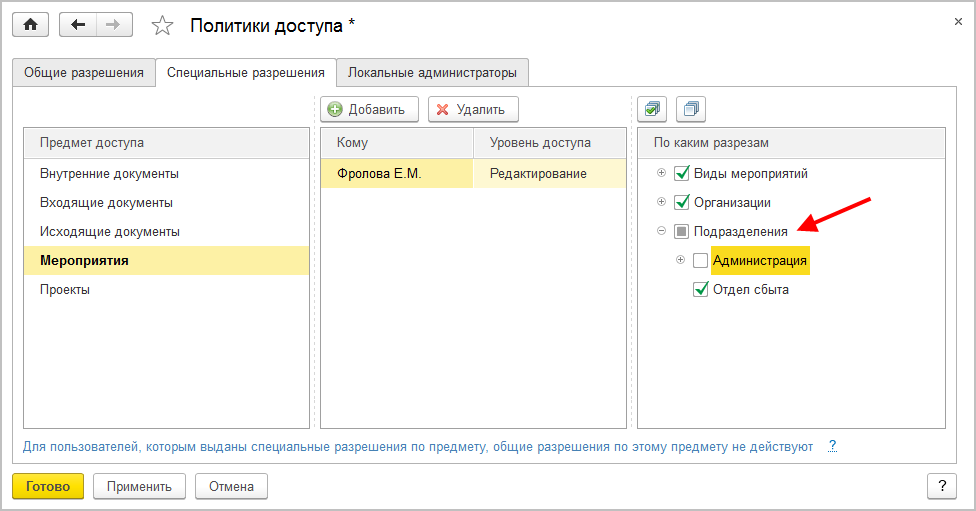The image size is (976, 511).
Task: Click the Удалить button
Action: (472, 109)
